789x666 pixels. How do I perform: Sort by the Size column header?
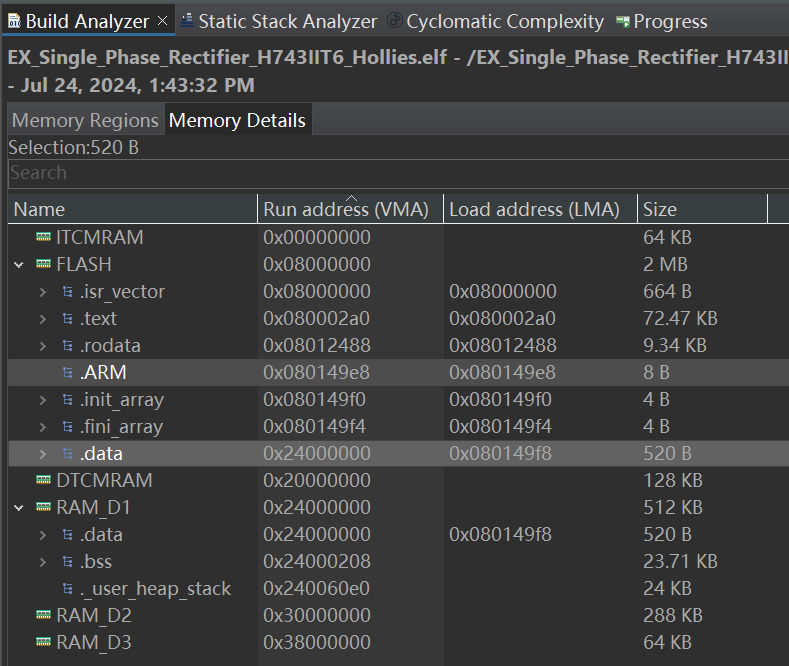660,209
